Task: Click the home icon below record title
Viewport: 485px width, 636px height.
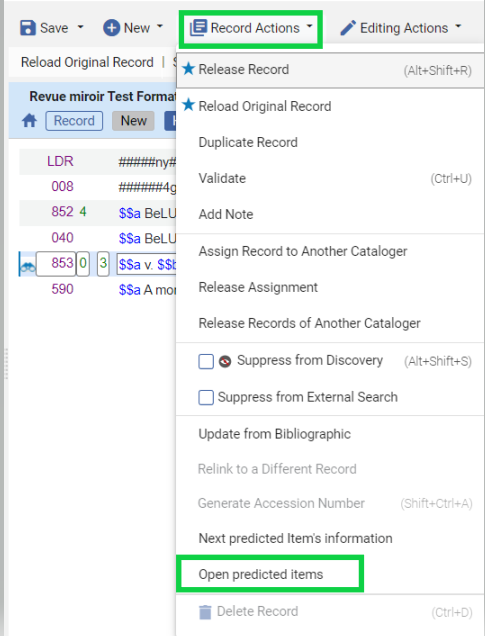Action: pos(29,120)
